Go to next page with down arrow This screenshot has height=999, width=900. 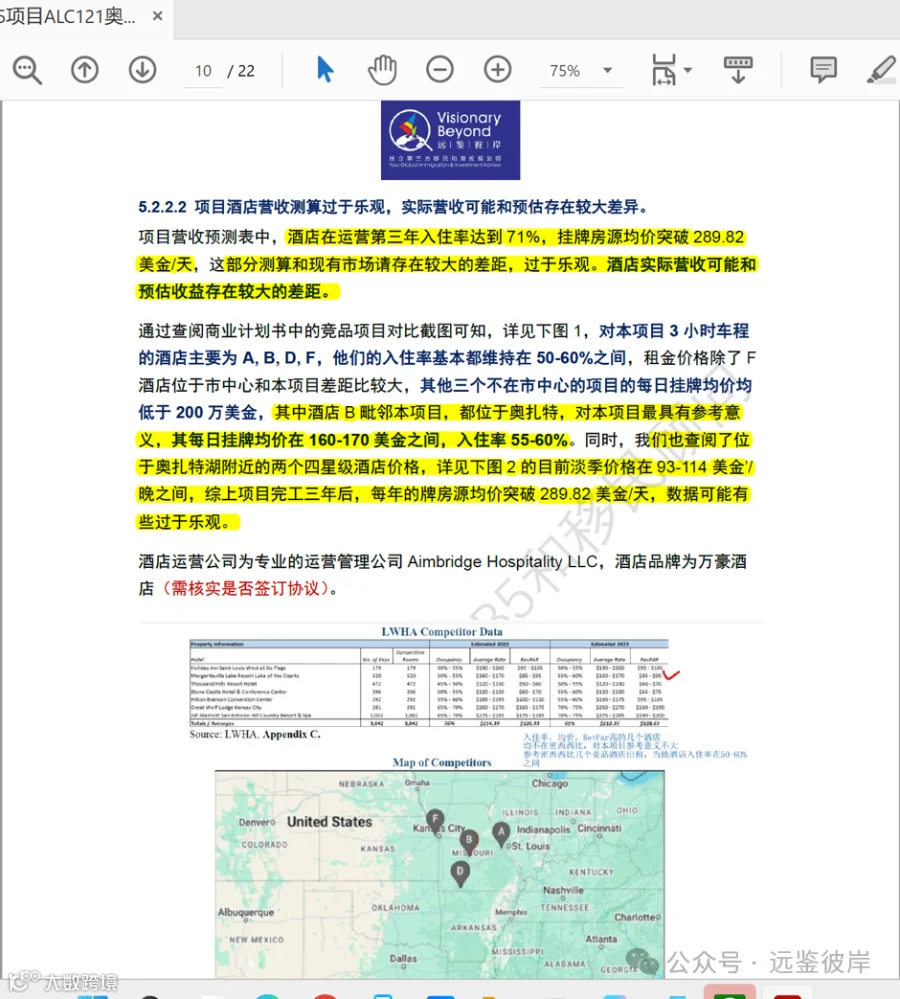click(142, 69)
